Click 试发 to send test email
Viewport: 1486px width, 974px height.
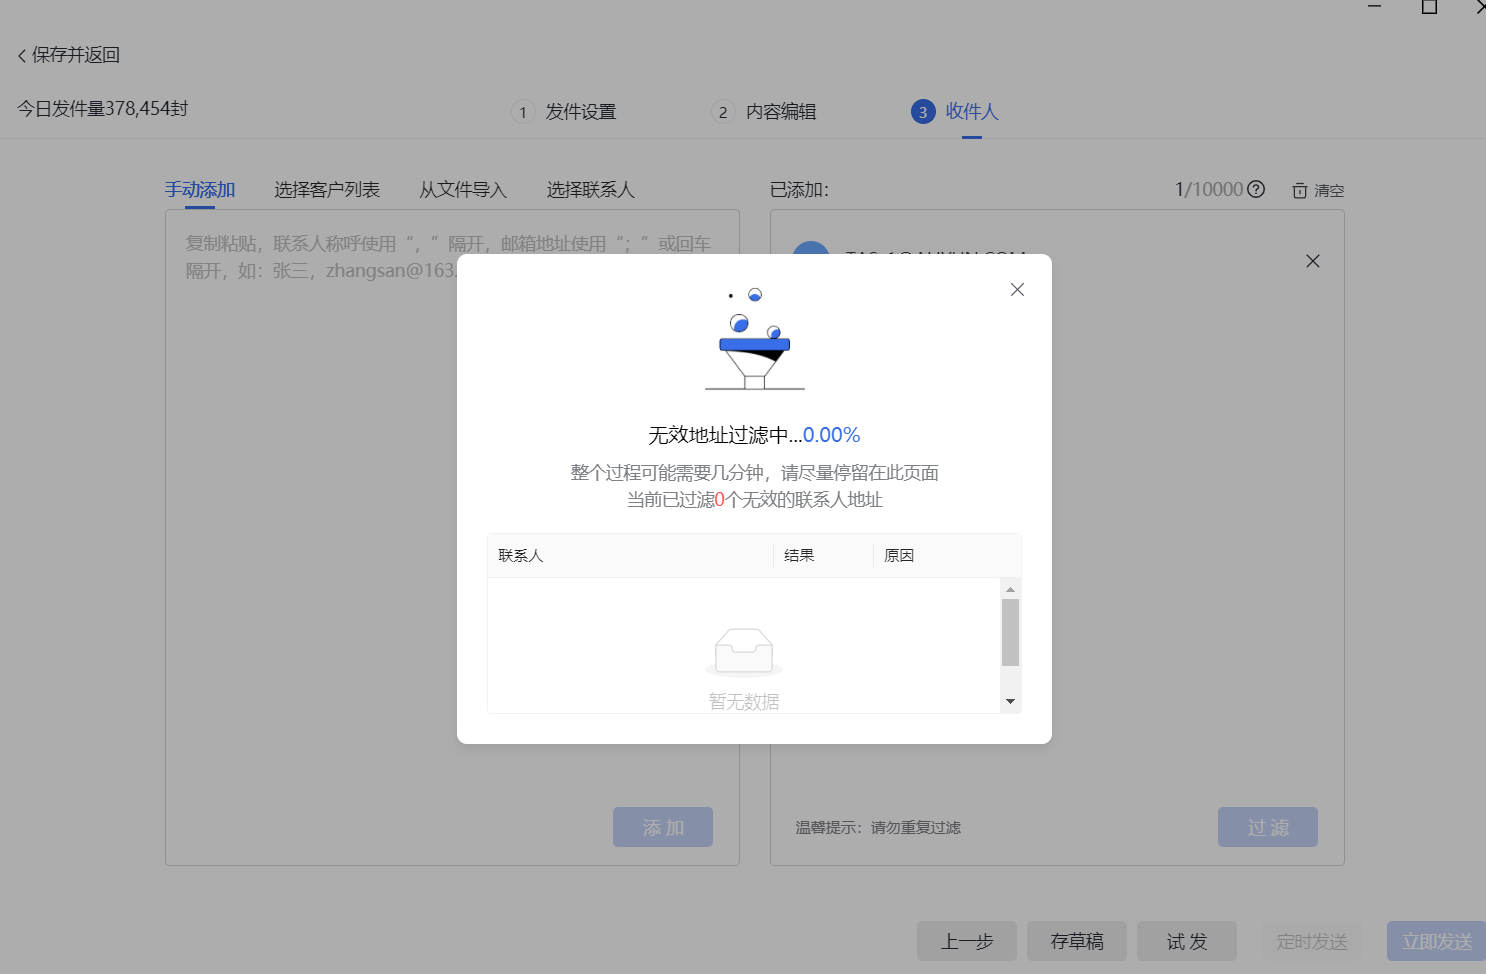[1186, 941]
